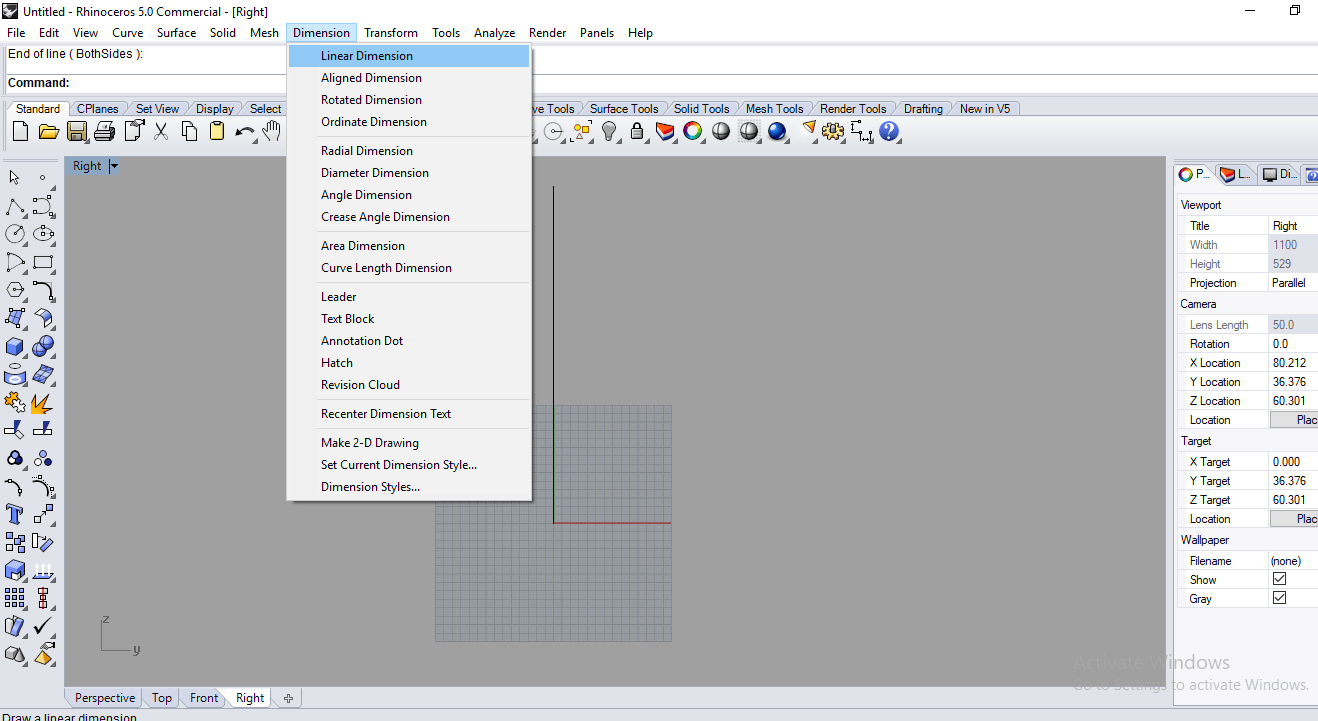Open a file with the folder icon
The width and height of the screenshot is (1318, 721).
coord(48,131)
